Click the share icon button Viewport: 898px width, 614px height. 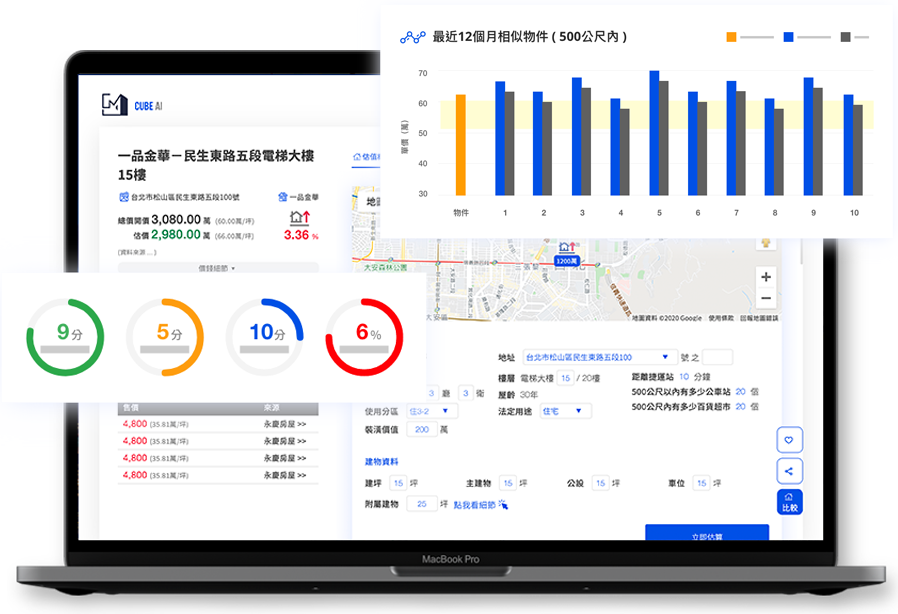tap(789, 471)
